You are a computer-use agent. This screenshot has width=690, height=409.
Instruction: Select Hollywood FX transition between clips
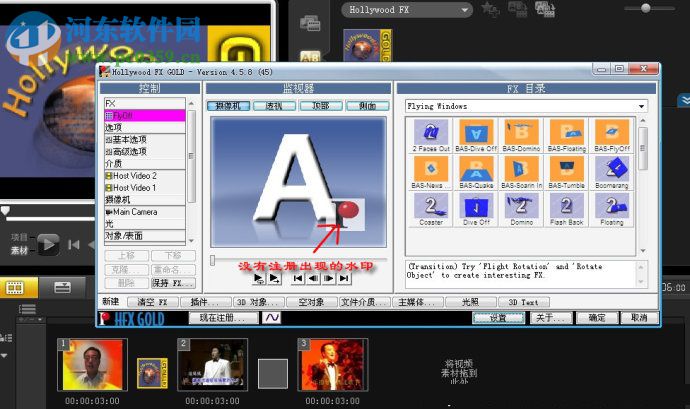coord(152,373)
